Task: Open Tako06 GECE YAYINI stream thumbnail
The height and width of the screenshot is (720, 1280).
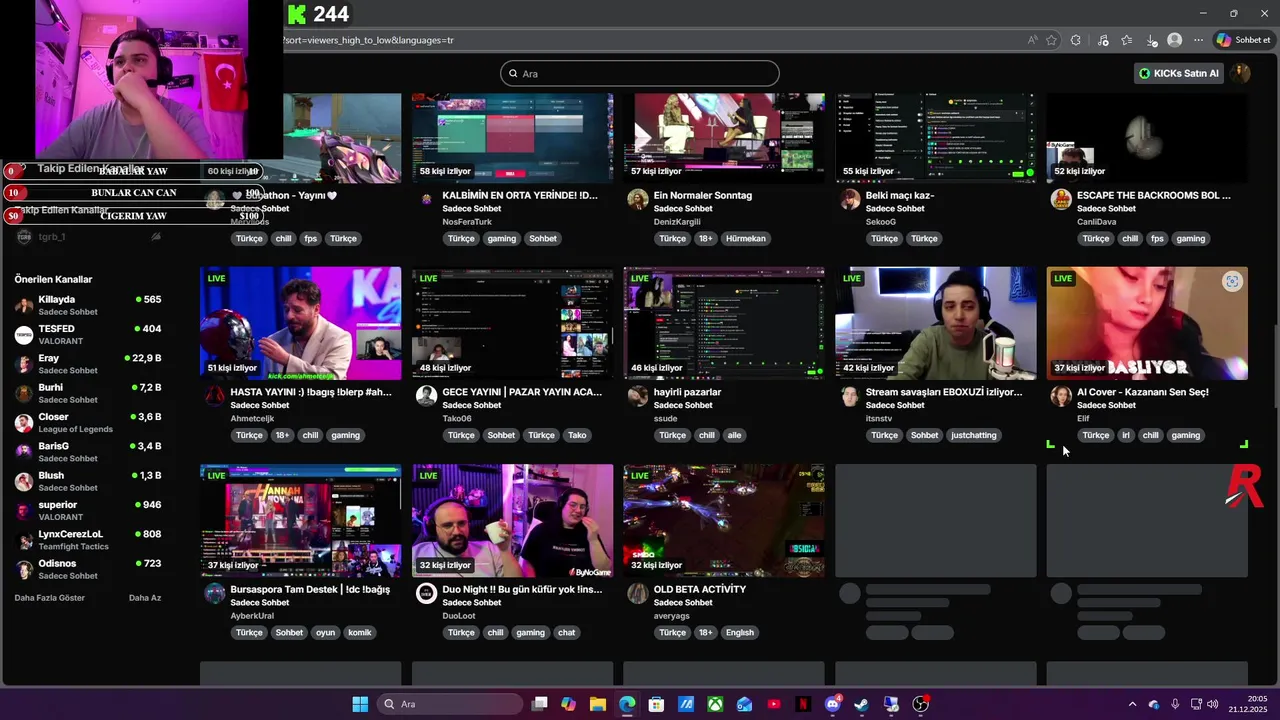Action: (x=512, y=323)
